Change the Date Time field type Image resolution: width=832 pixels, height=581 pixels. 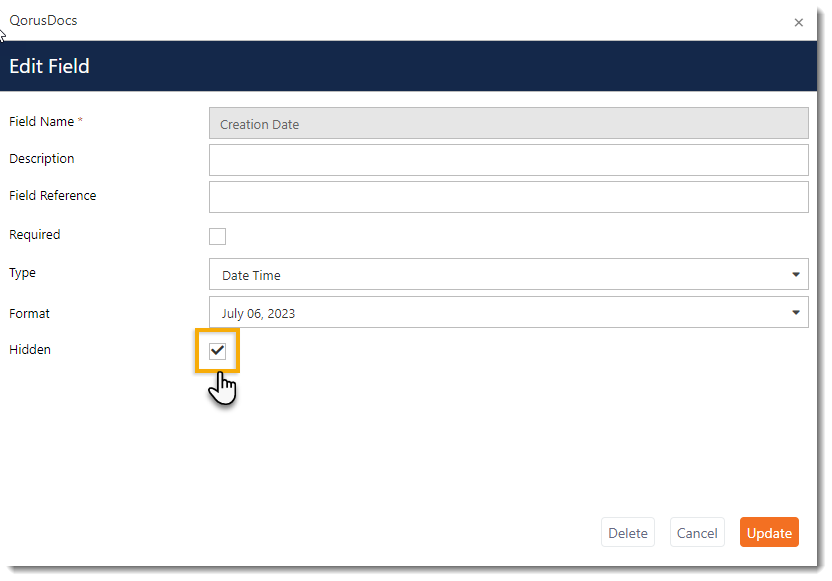point(508,274)
